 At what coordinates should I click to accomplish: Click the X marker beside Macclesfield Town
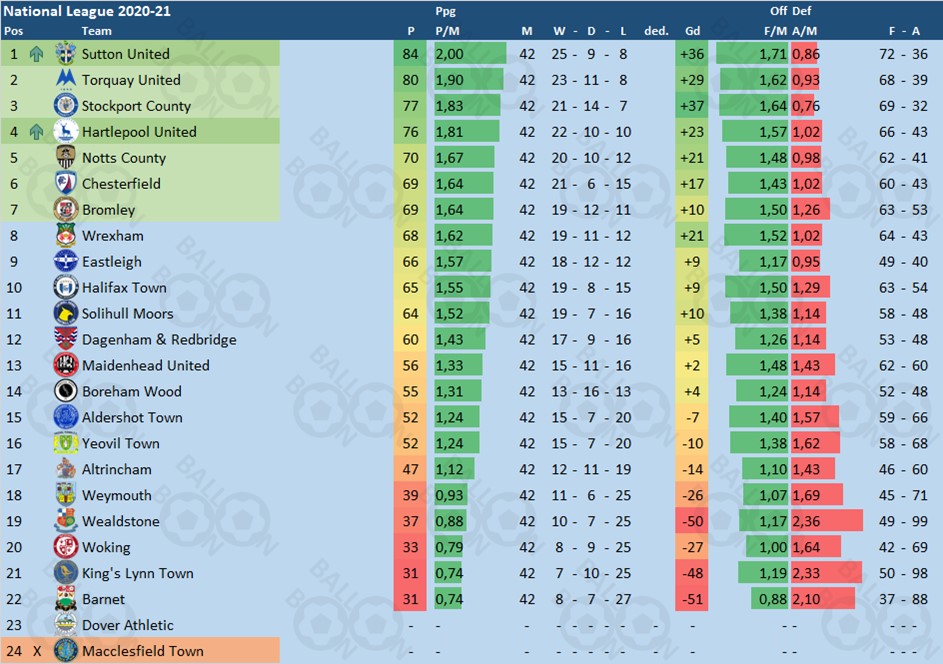pos(37,652)
